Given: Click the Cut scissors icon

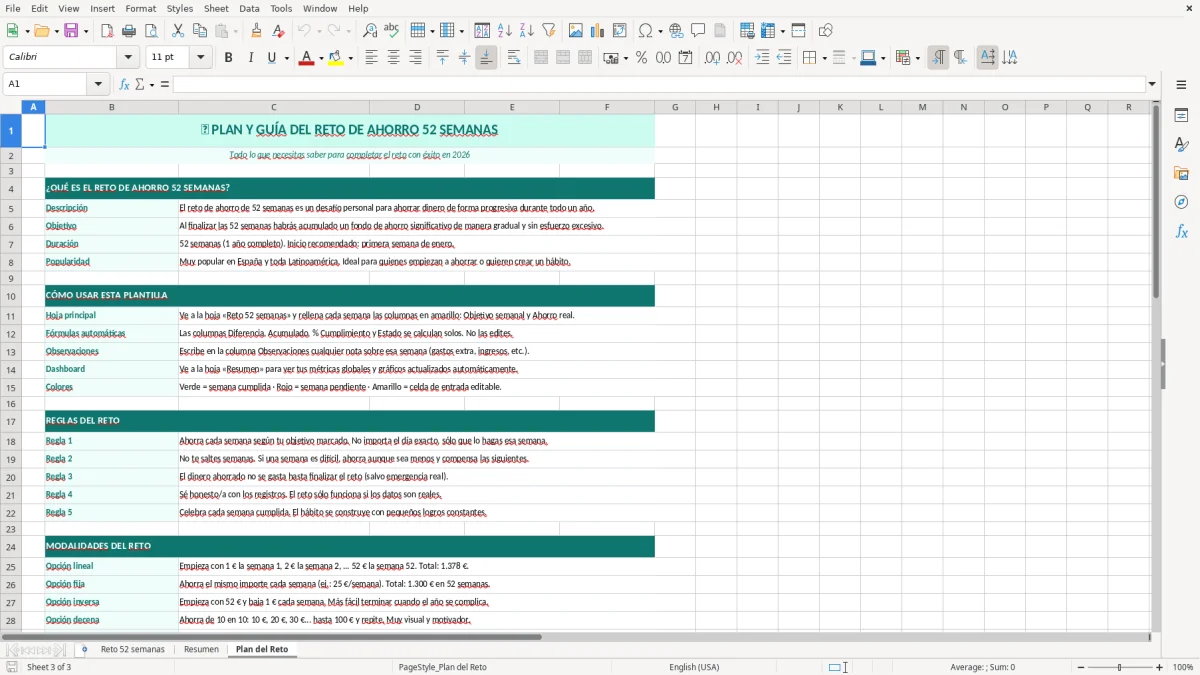Looking at the screenshot, I should pos(178,31).
